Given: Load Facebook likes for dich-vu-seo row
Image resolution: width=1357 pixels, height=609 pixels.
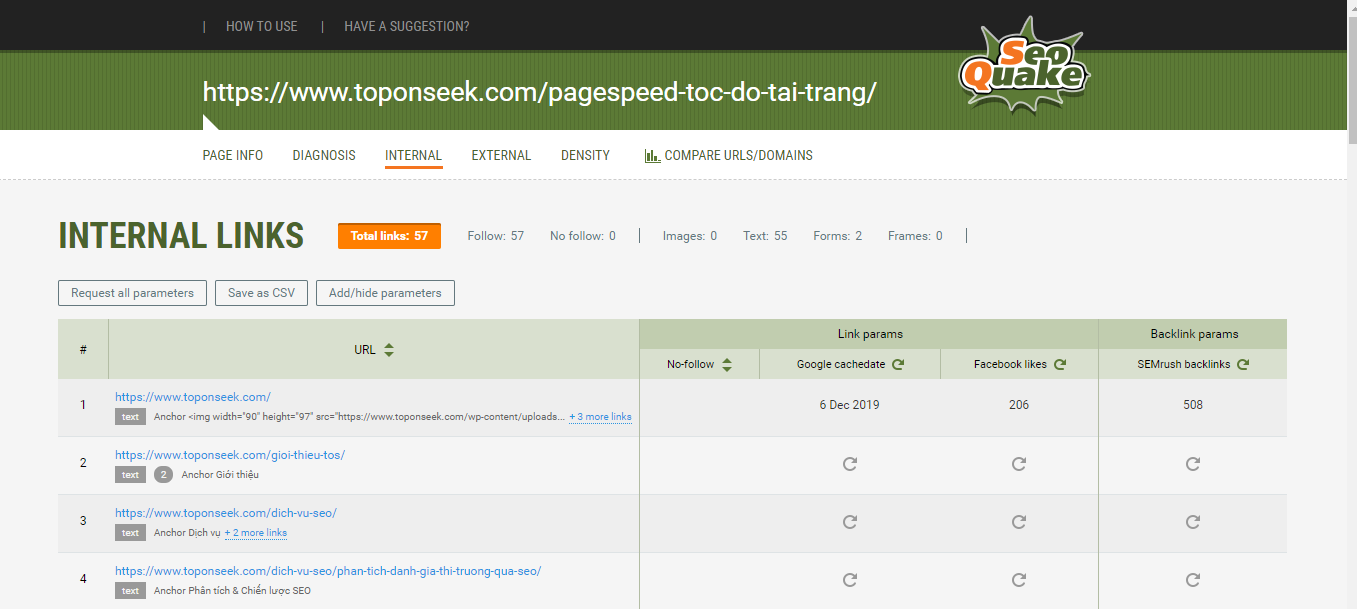Looking at the screenshot, I should [1019, 522].
